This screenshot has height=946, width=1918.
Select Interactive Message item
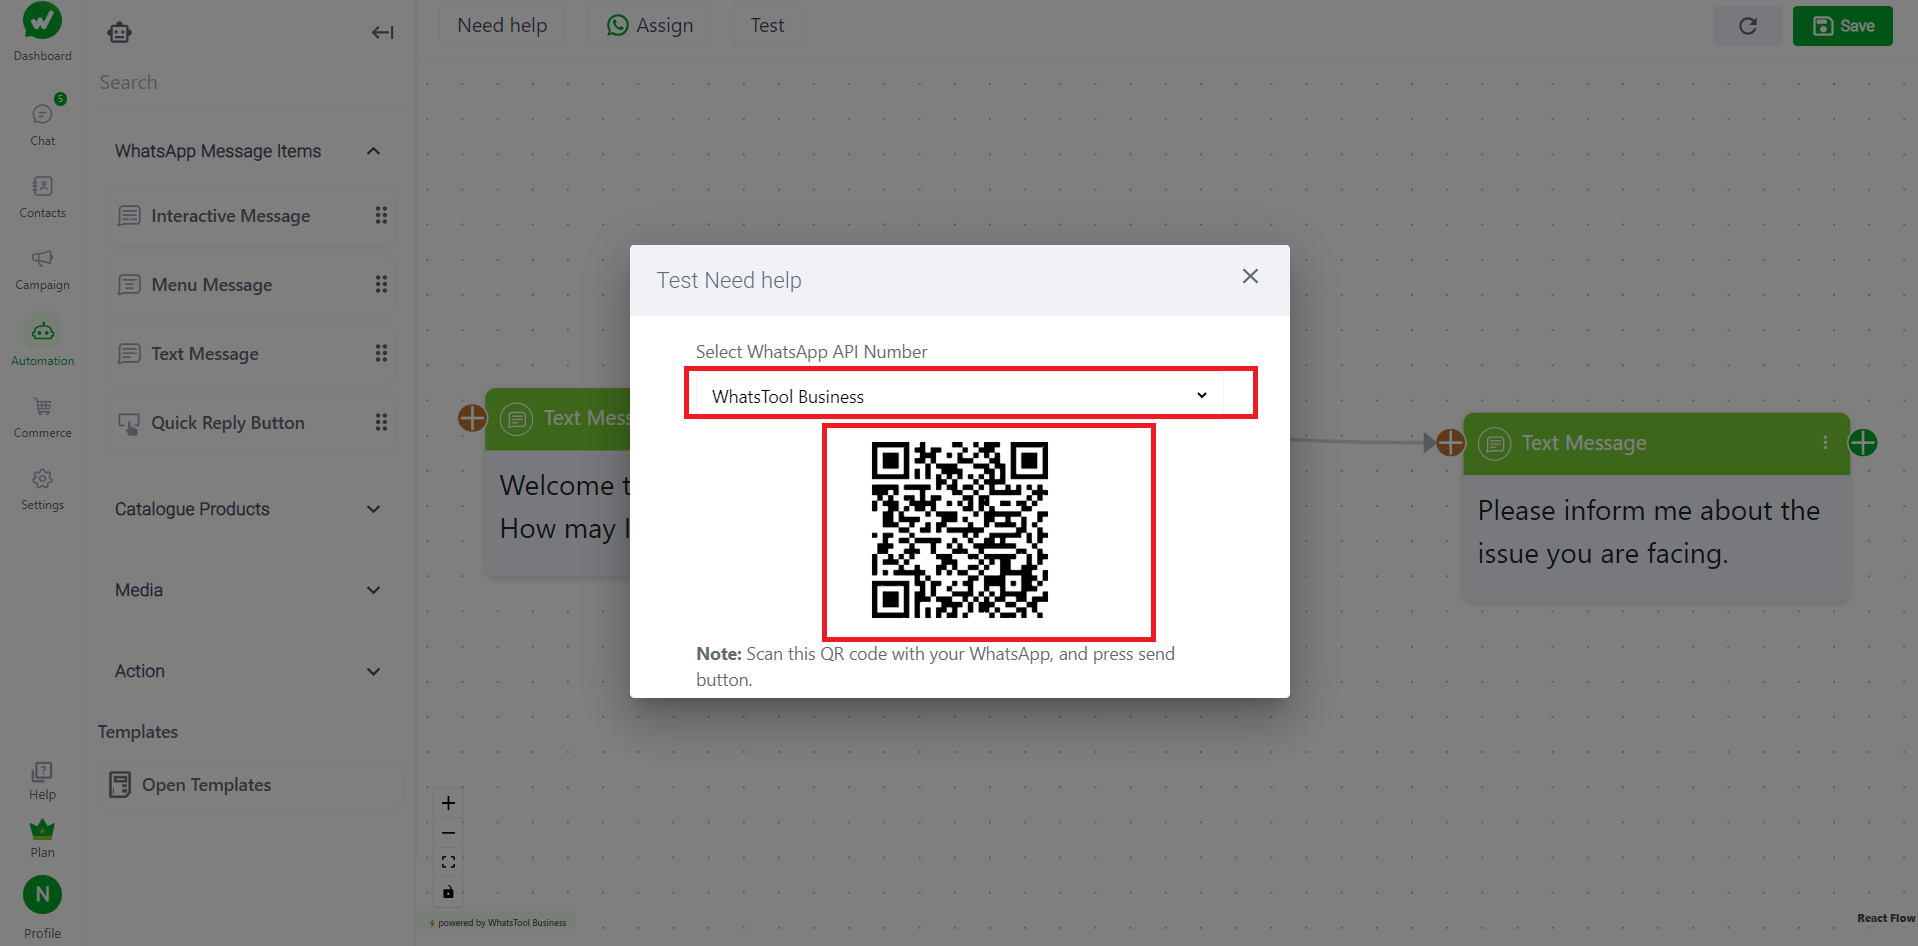[250, 216]
